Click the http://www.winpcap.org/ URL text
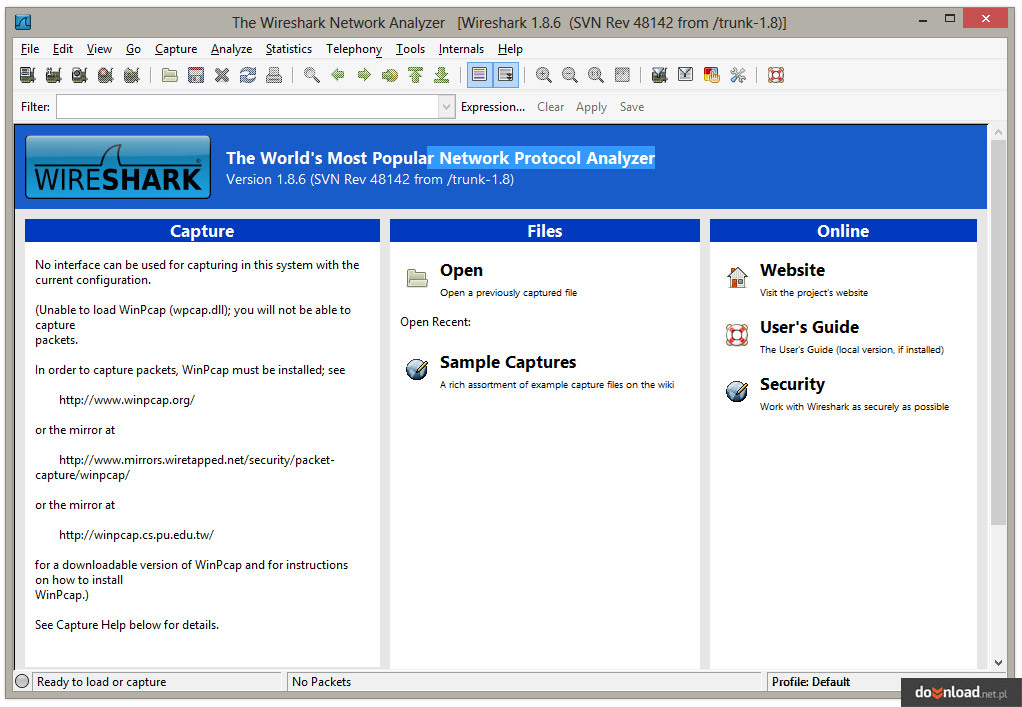This screenshot has width=1022, height=707. click(x=127, y=400)
